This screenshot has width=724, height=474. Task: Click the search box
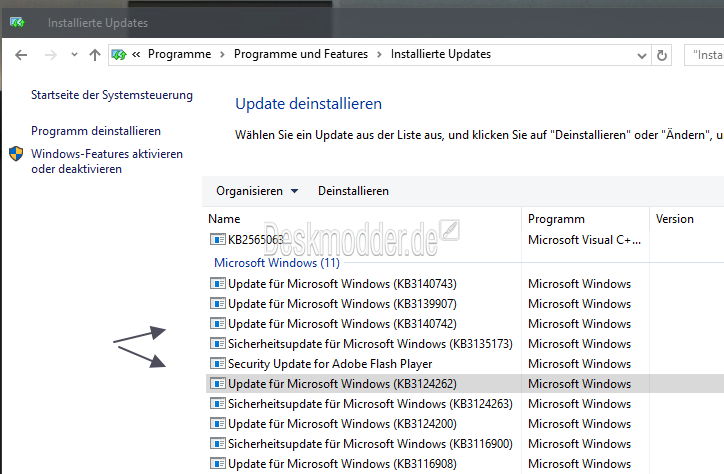pos(704,55)
